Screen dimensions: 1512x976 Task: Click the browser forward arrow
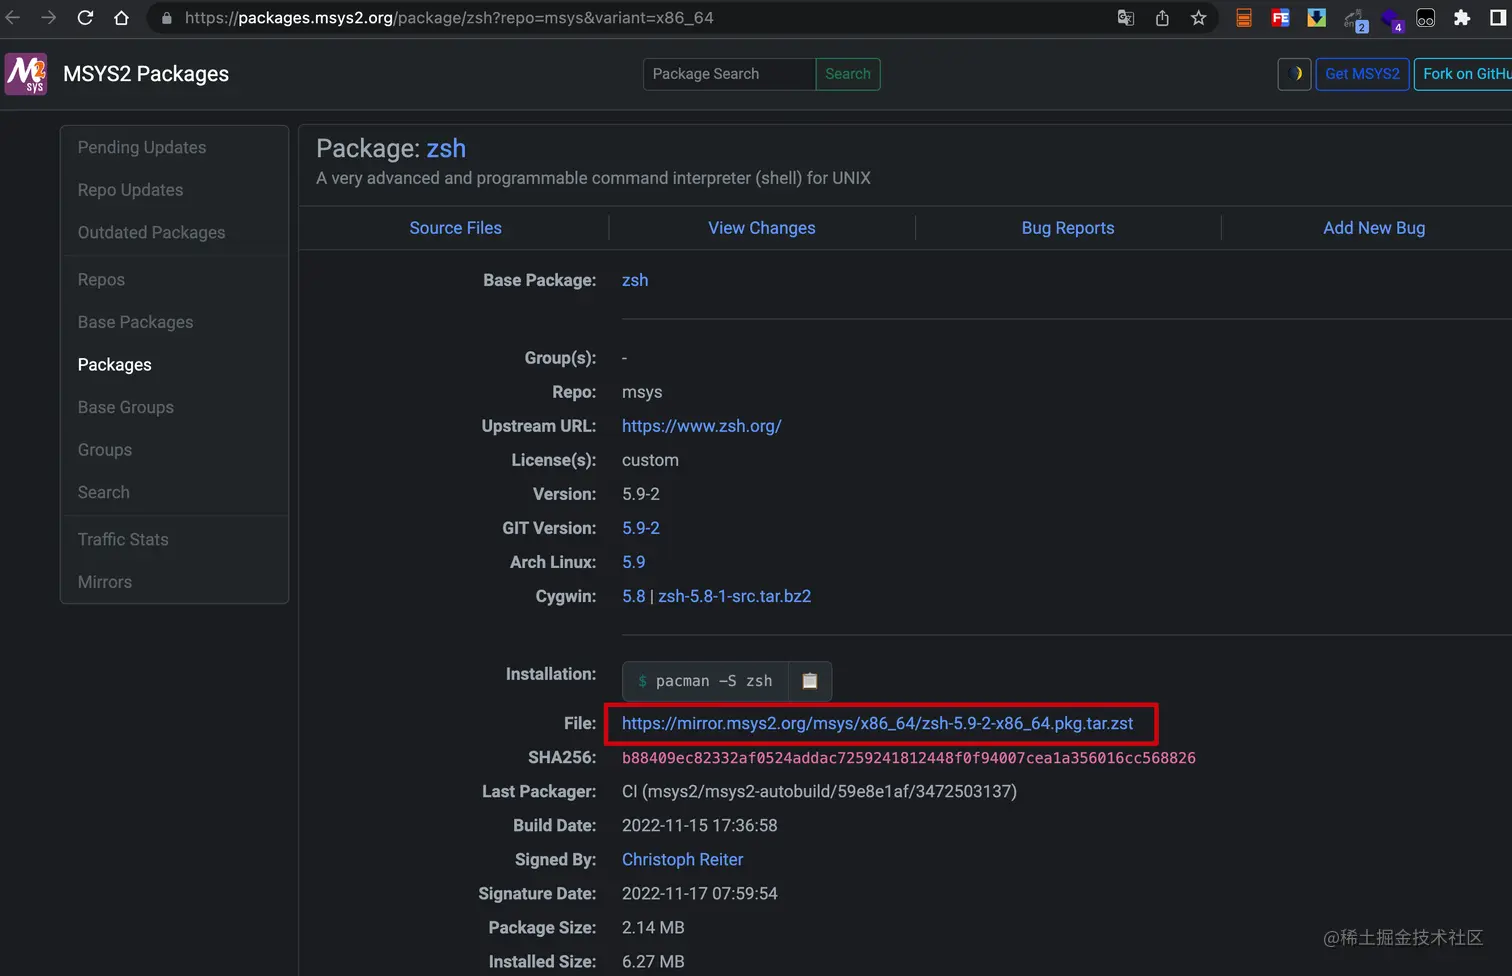point(48,18)
